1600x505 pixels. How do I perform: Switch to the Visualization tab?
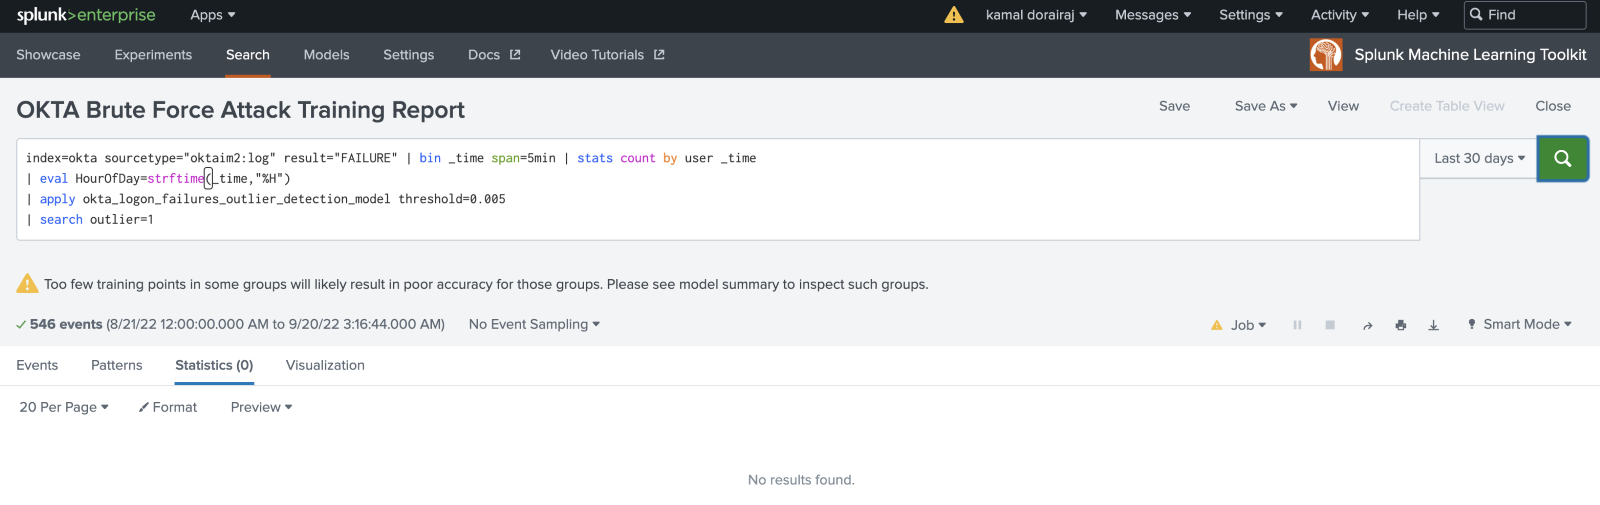click(325, 365)
